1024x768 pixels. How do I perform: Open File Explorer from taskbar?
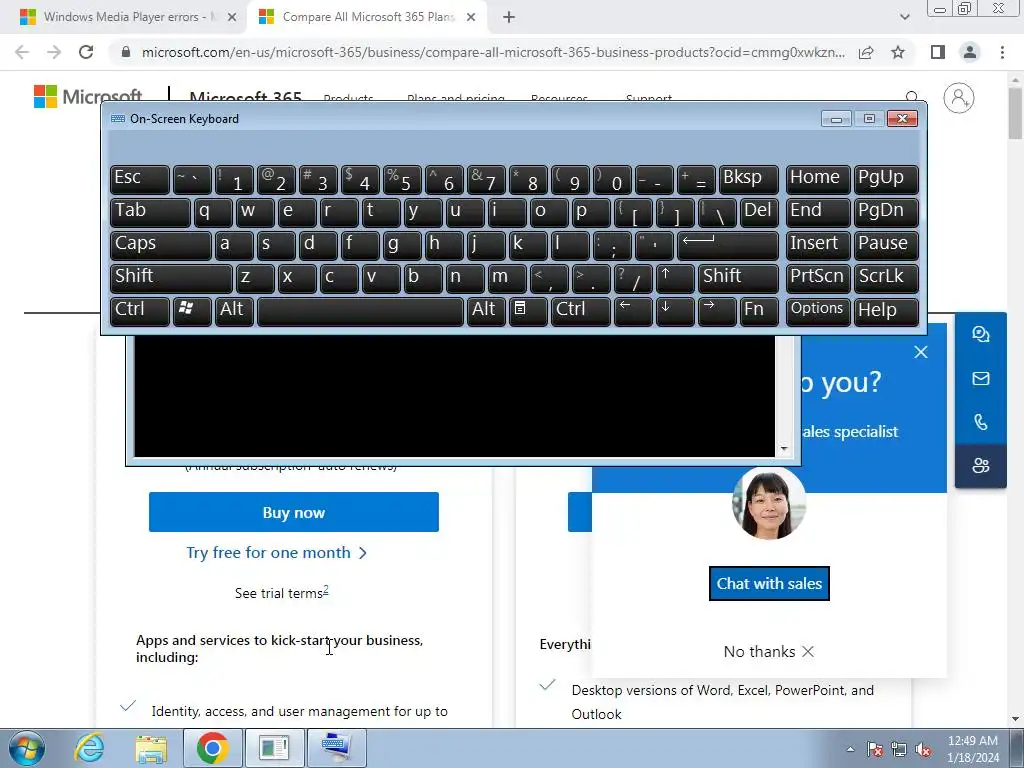(151, 748)
